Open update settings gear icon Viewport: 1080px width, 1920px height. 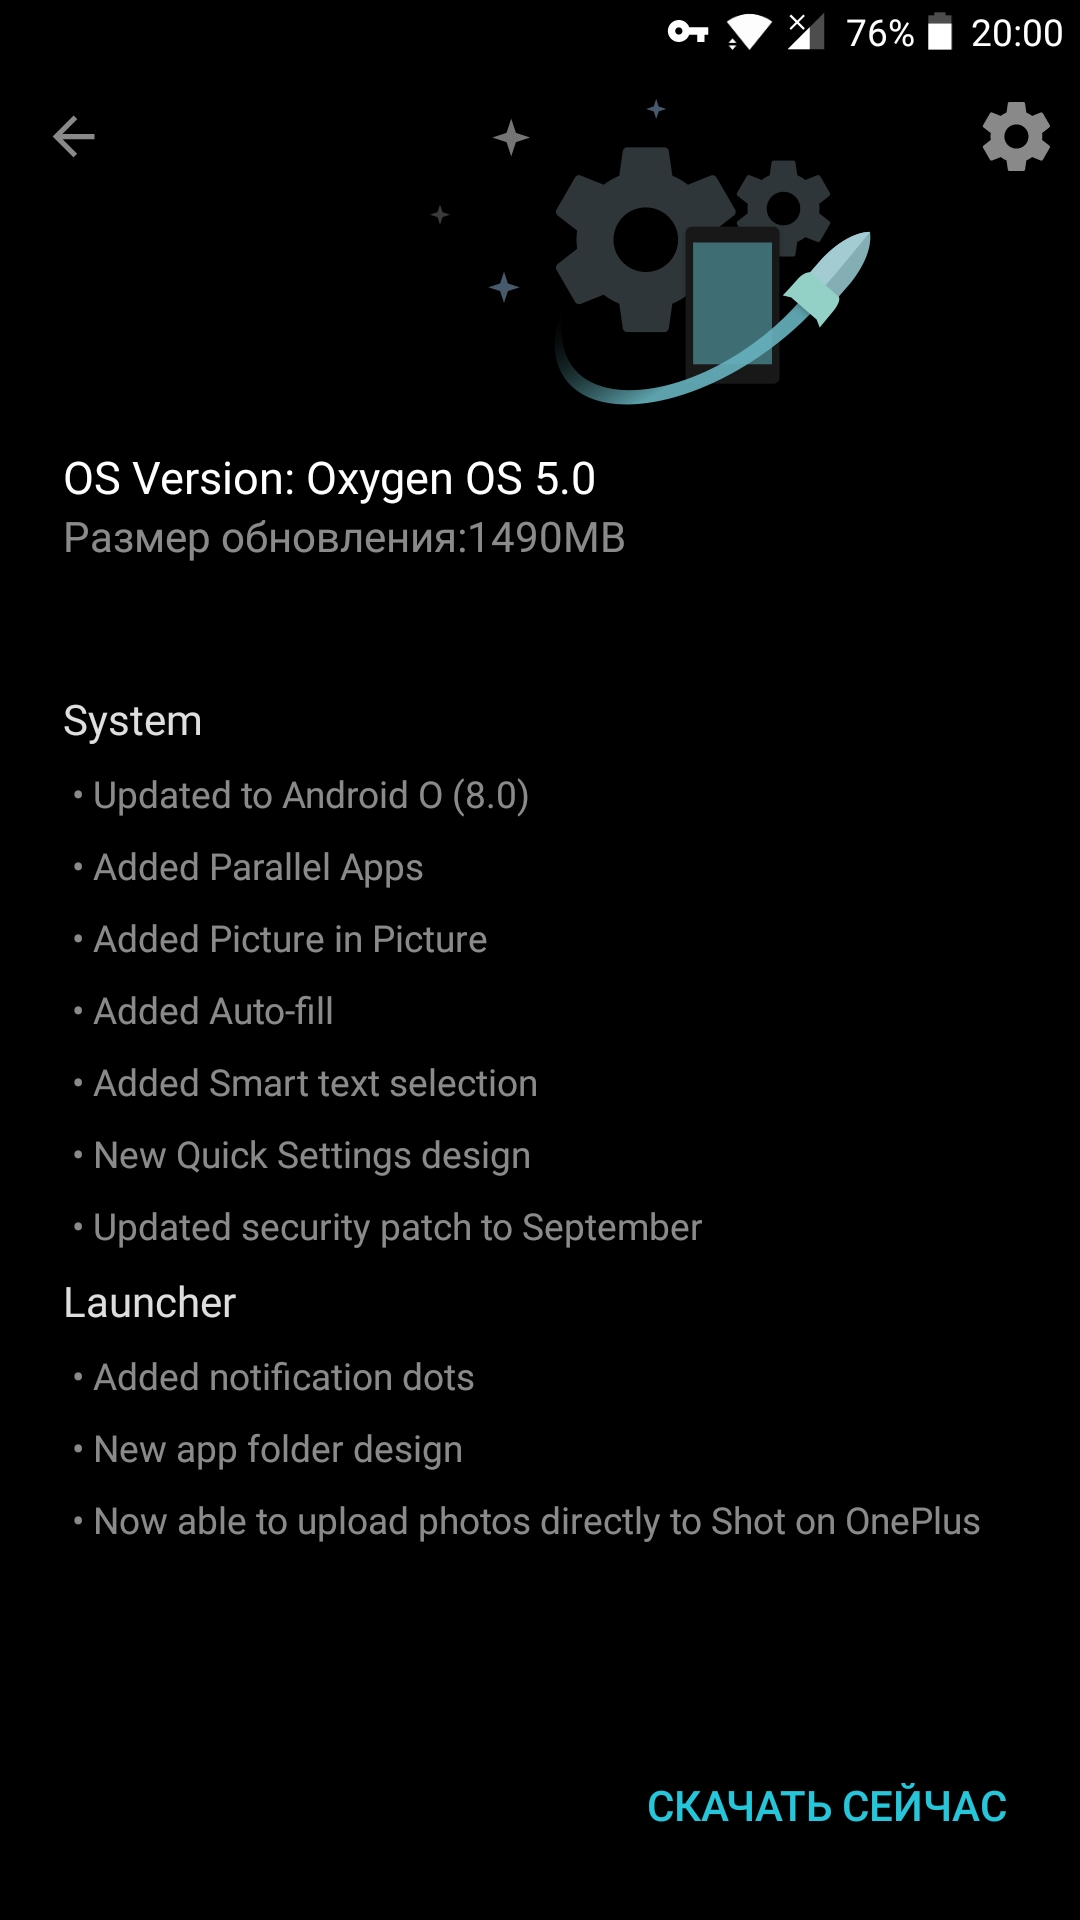point(1016,136)
